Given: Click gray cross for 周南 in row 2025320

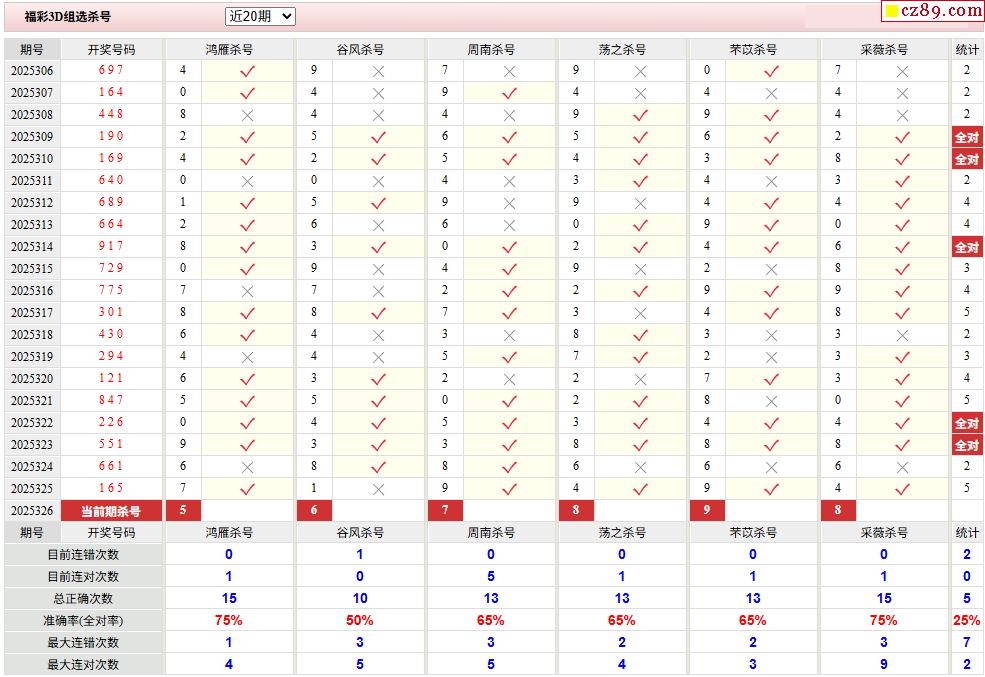Looking at the screenshot, I should tap(509, 379).
